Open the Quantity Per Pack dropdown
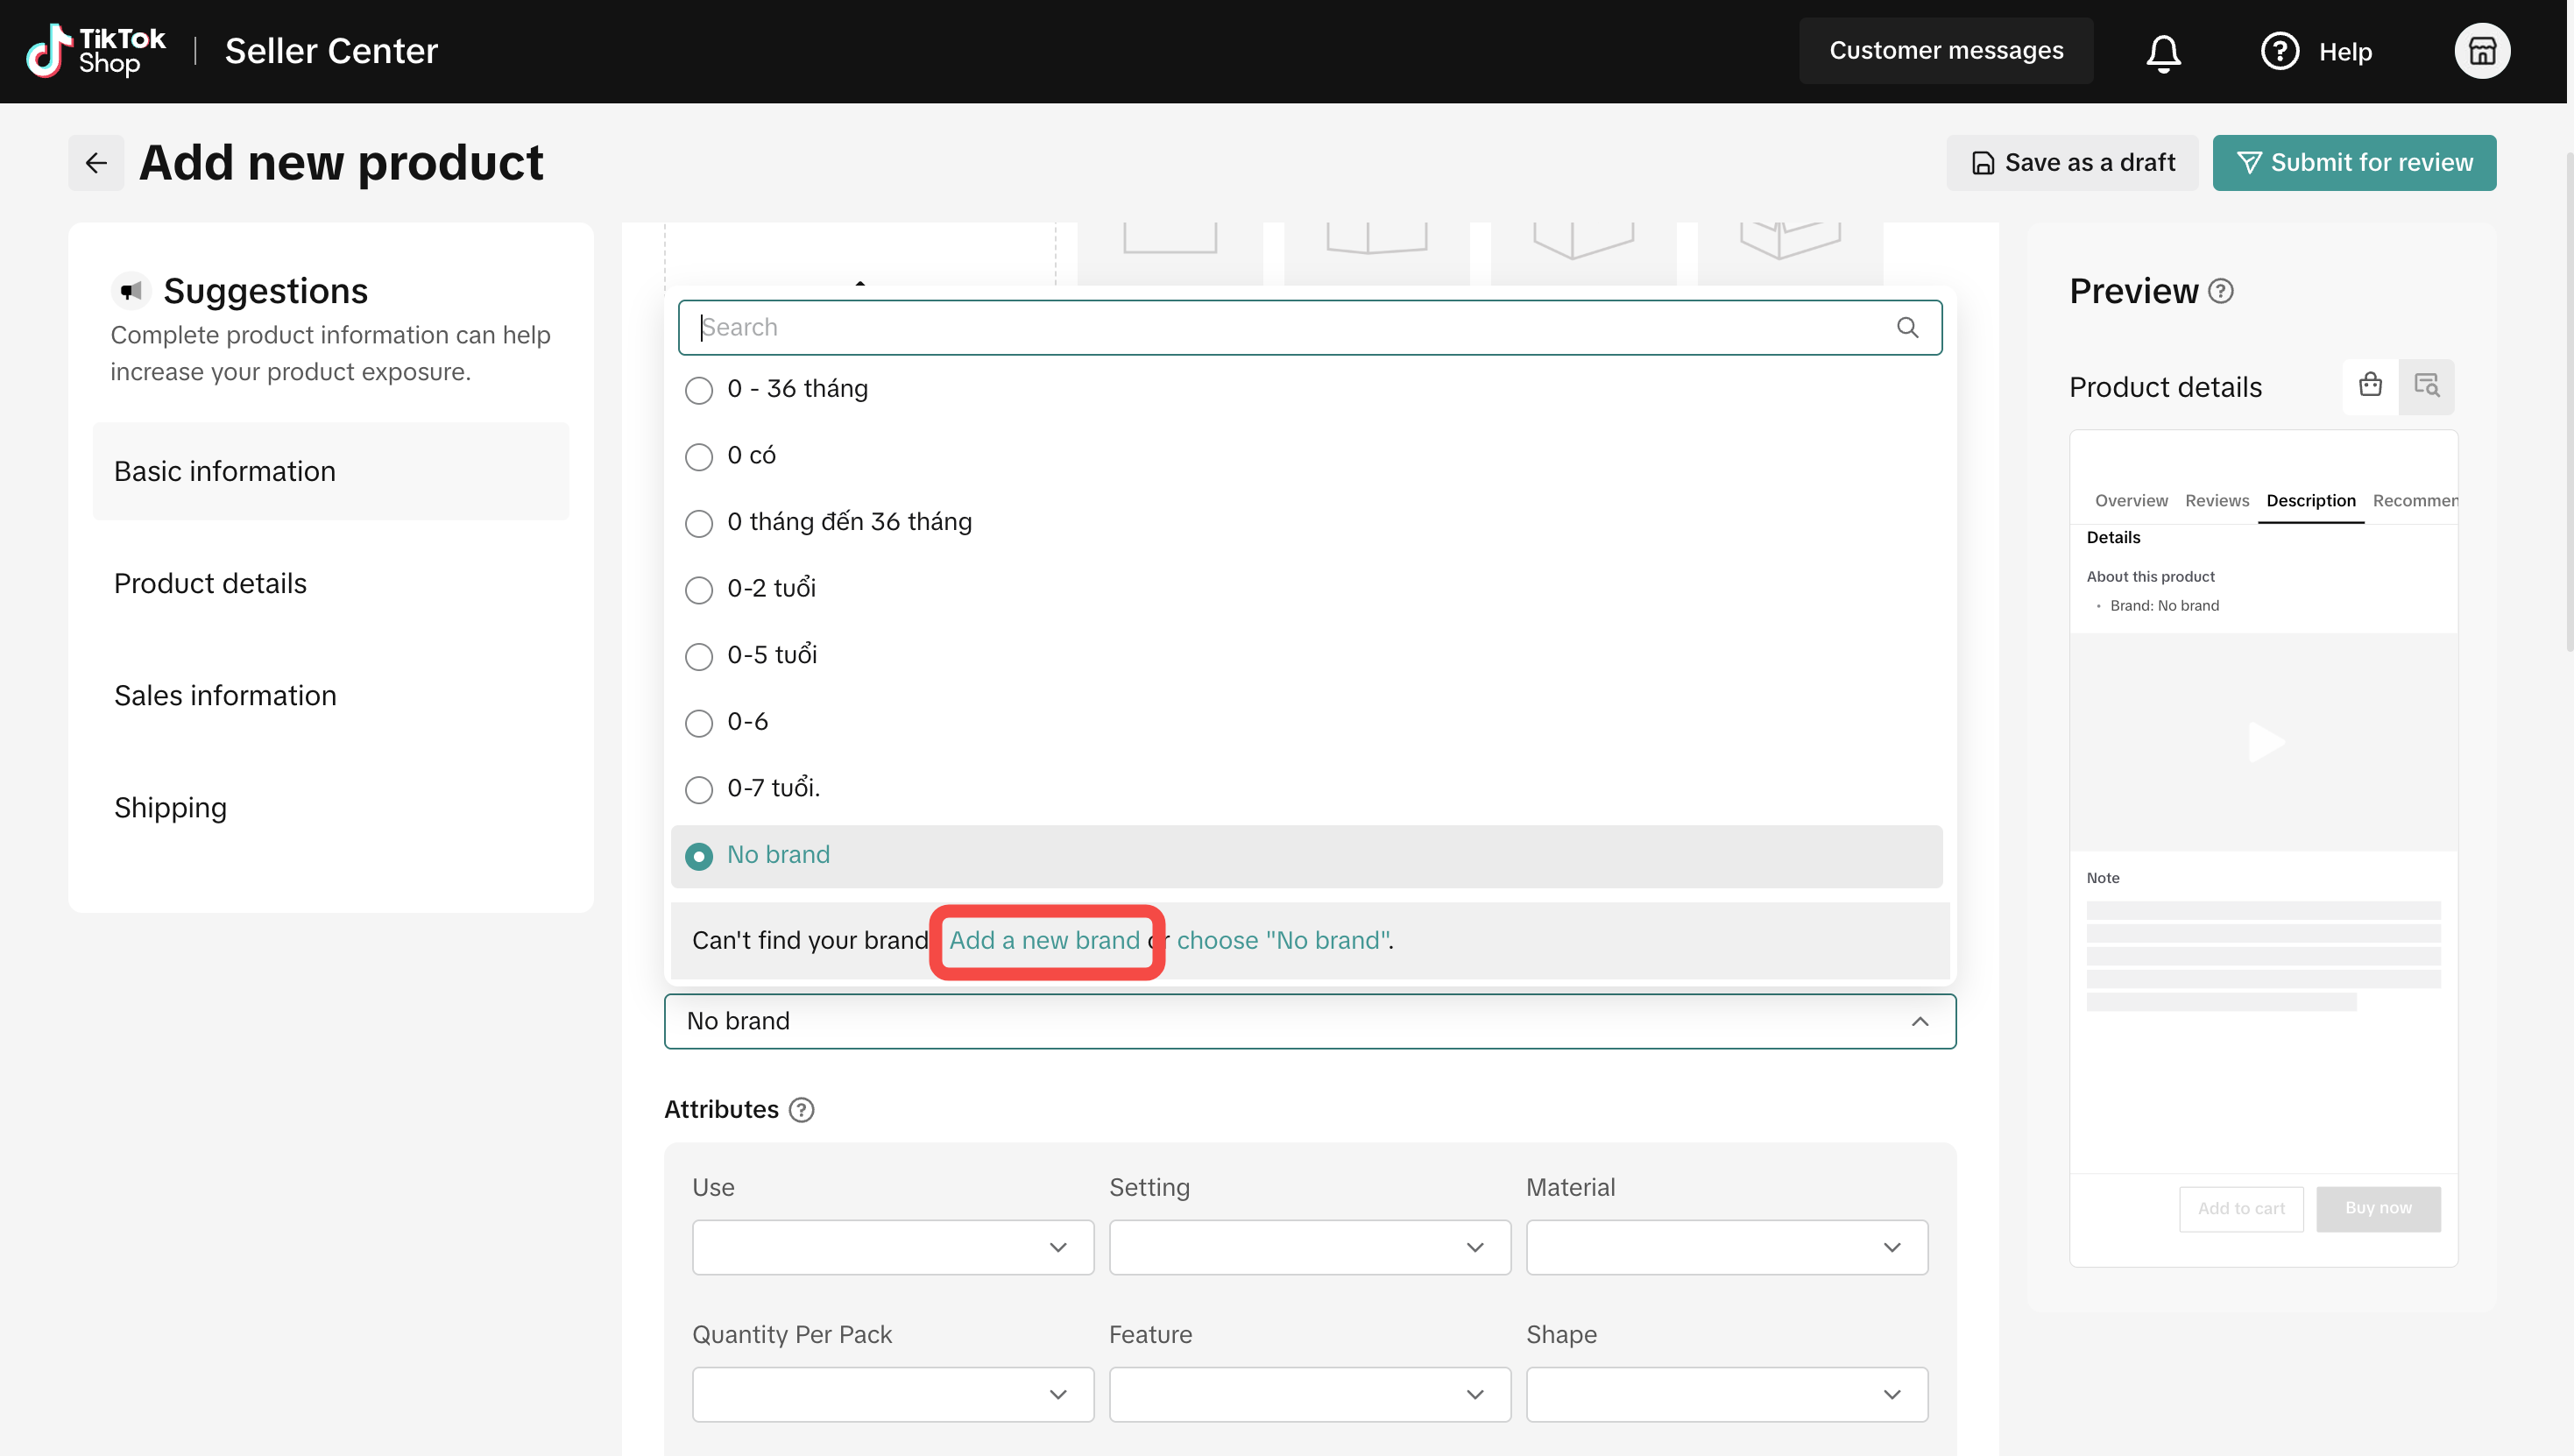The height and width of the screenshot is (1456, 2574). pyautogui.click(x=892, y=1394)
